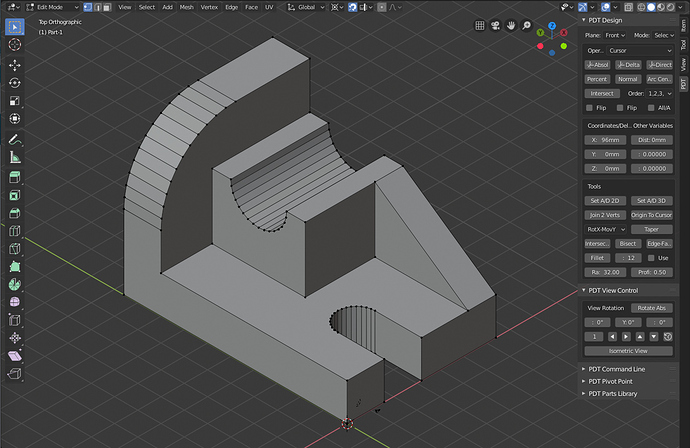Open the View menu
Screen dimensions: 690x448
[125, 7]
